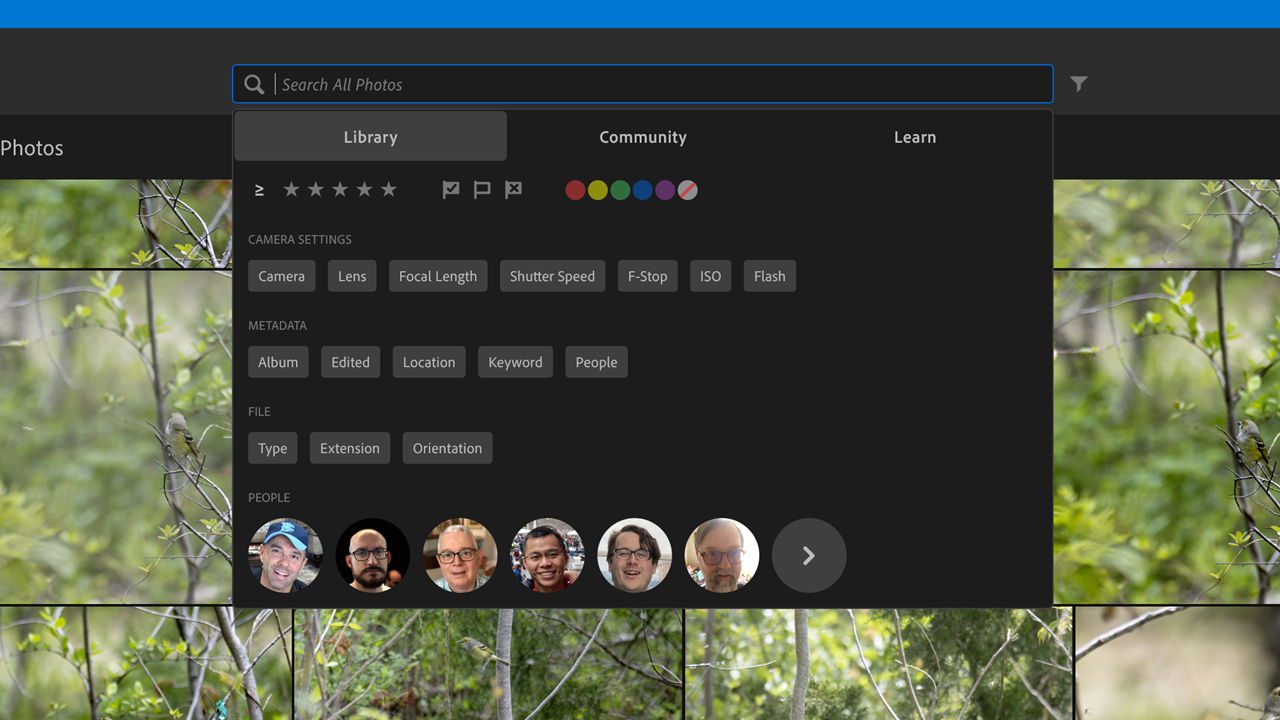Add the Lens search facet
Viewport: 1280px width, 720px height.
352,276
